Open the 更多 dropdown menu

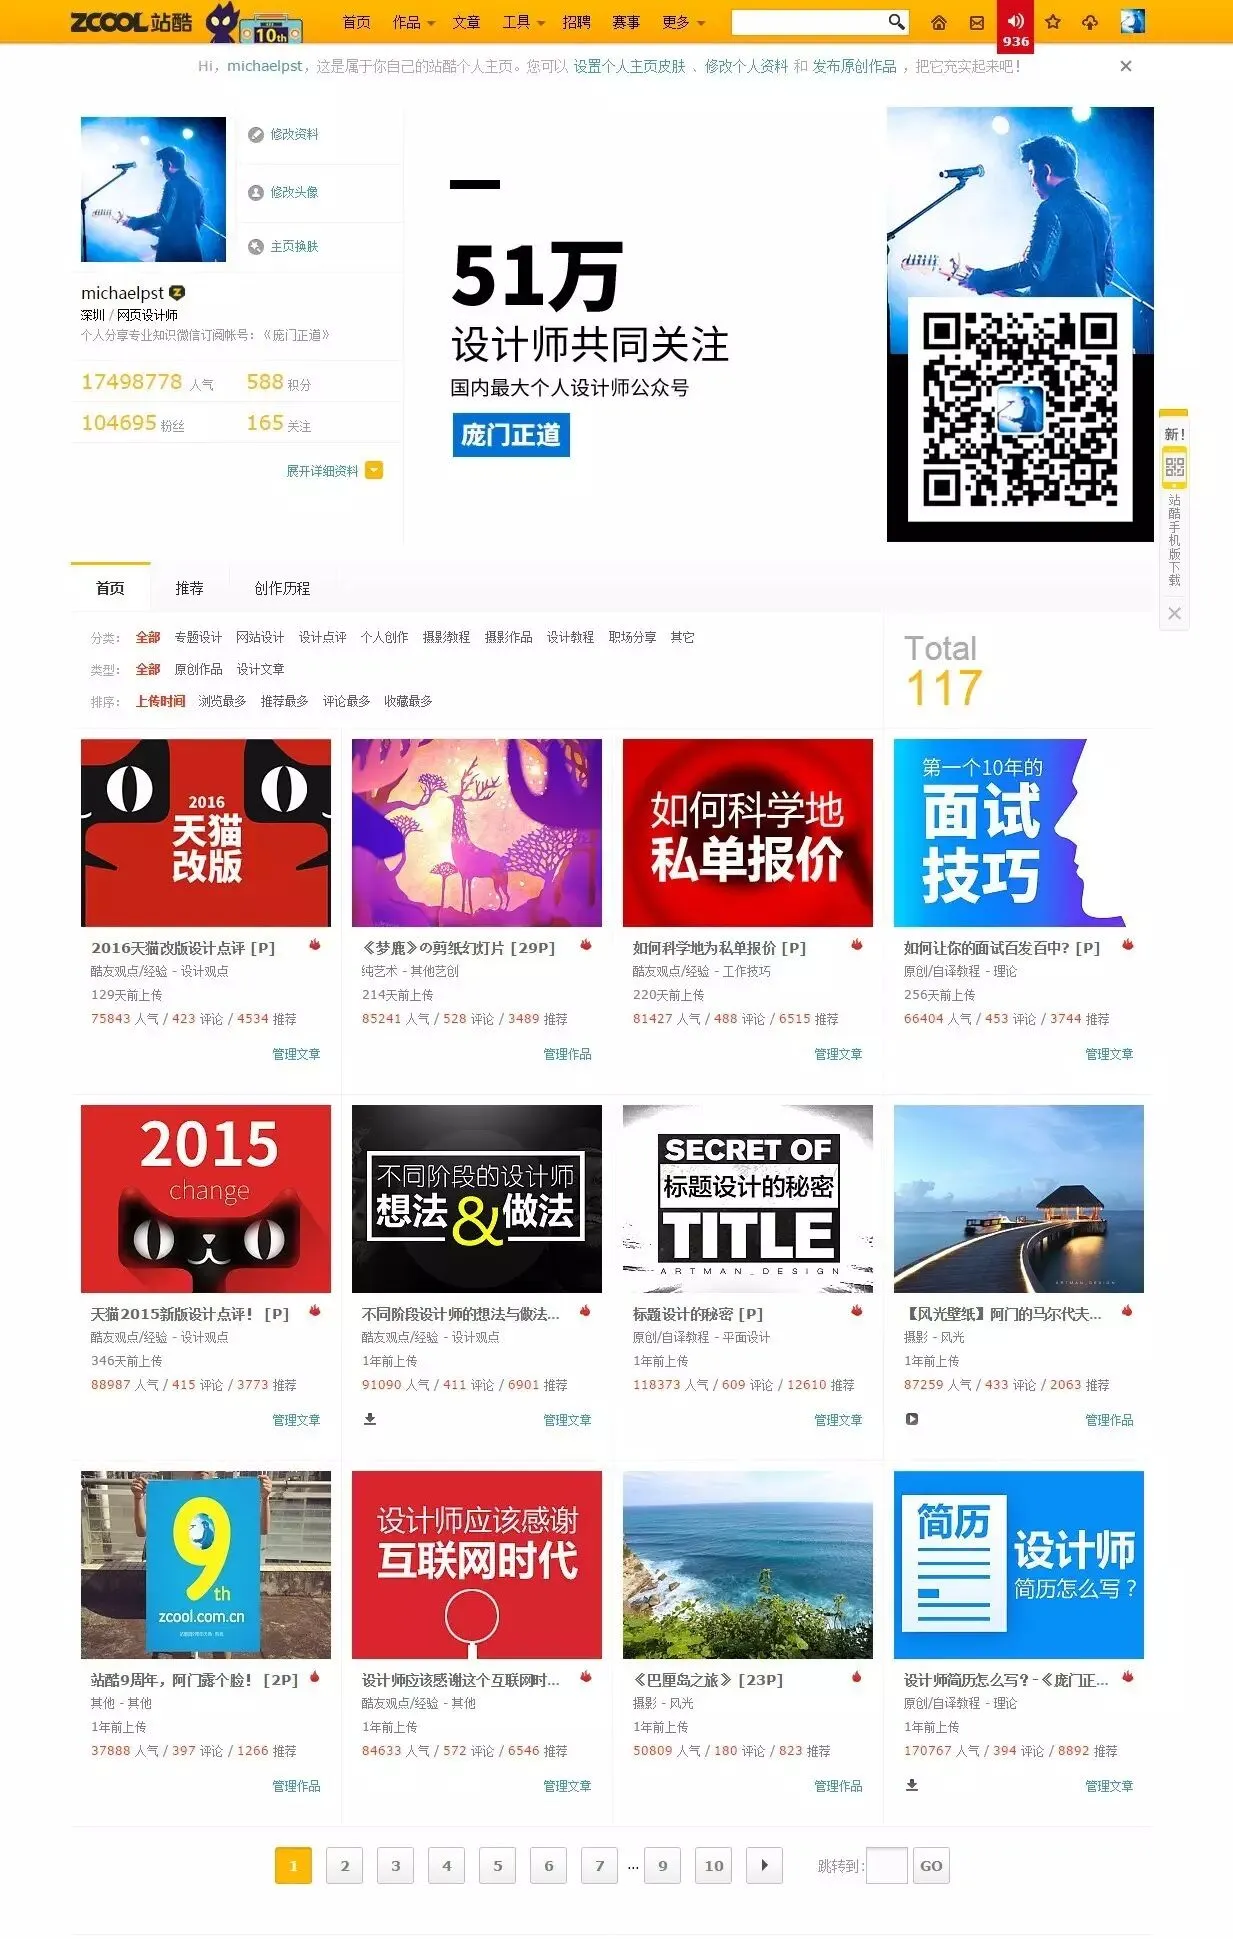click(683, 22)
